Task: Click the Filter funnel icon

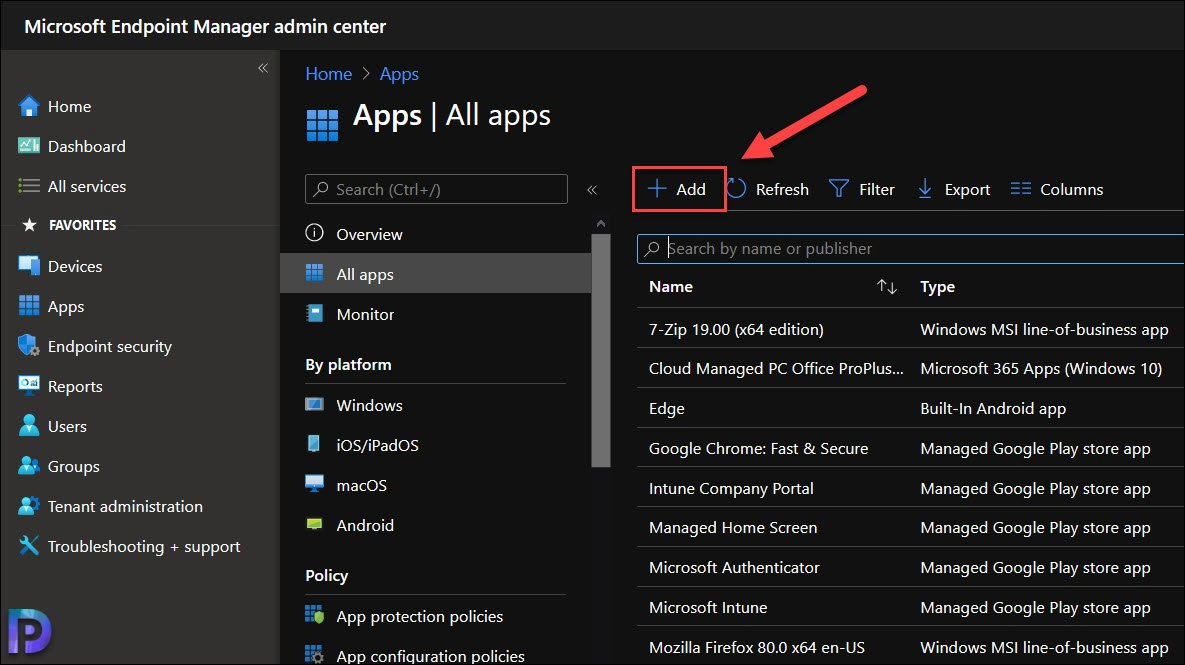Action: pos(839,188)
